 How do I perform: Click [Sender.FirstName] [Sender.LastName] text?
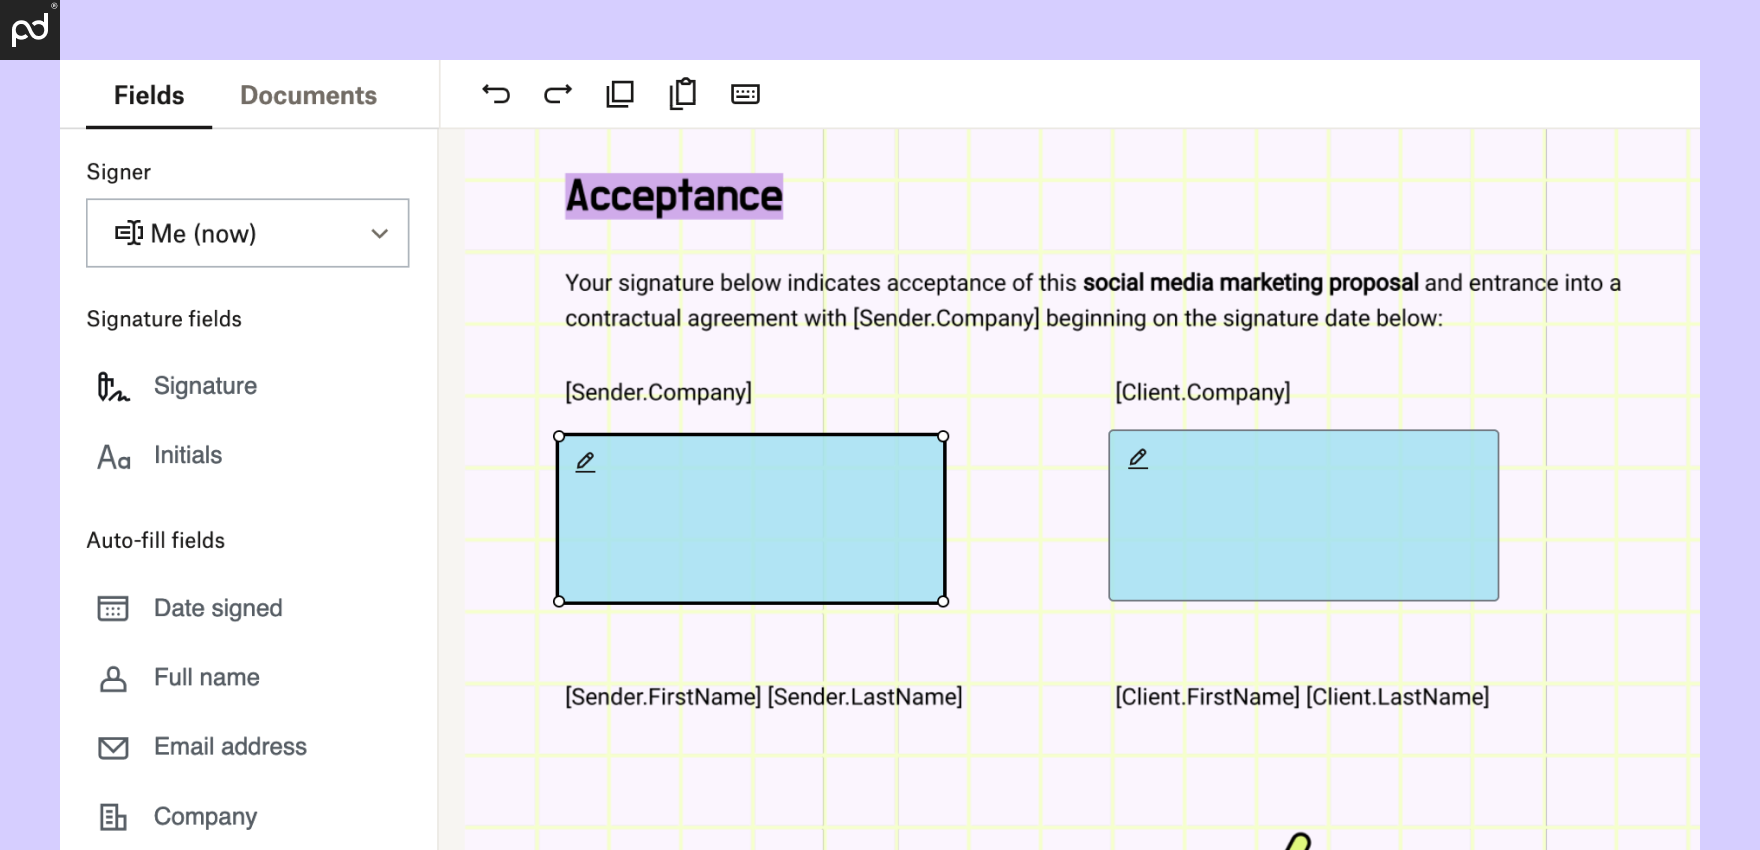pyautogui.click(x=764, y=696)
